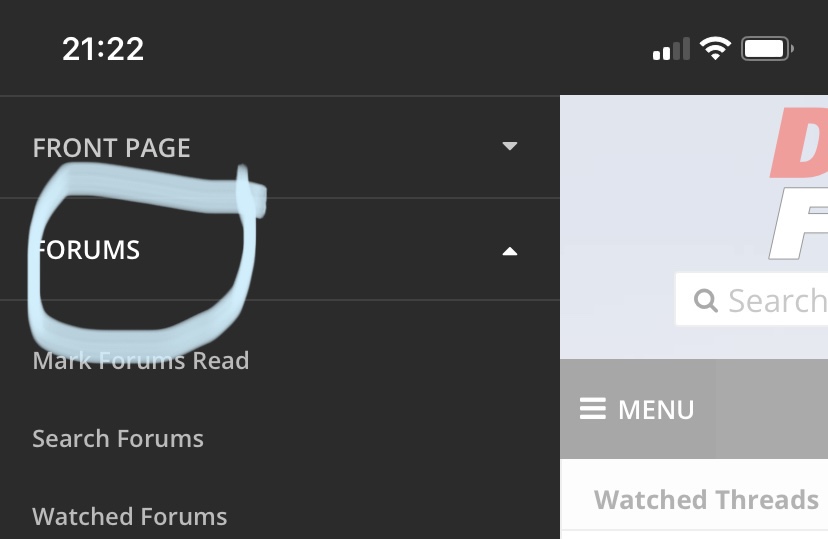Screen dimensions: 828x539
Task: Expand the FRONT PAGE dropdown arrow
Action: (x=510, y=146)
